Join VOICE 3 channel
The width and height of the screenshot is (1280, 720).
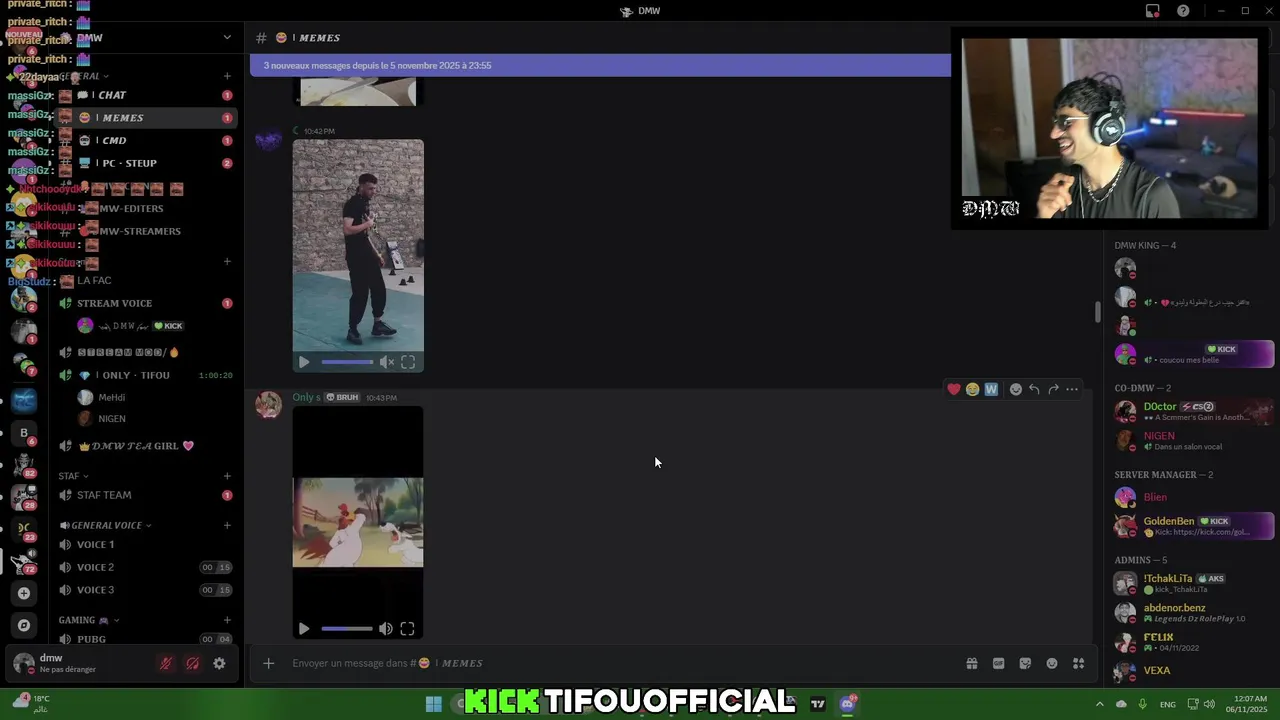point(147,590)
